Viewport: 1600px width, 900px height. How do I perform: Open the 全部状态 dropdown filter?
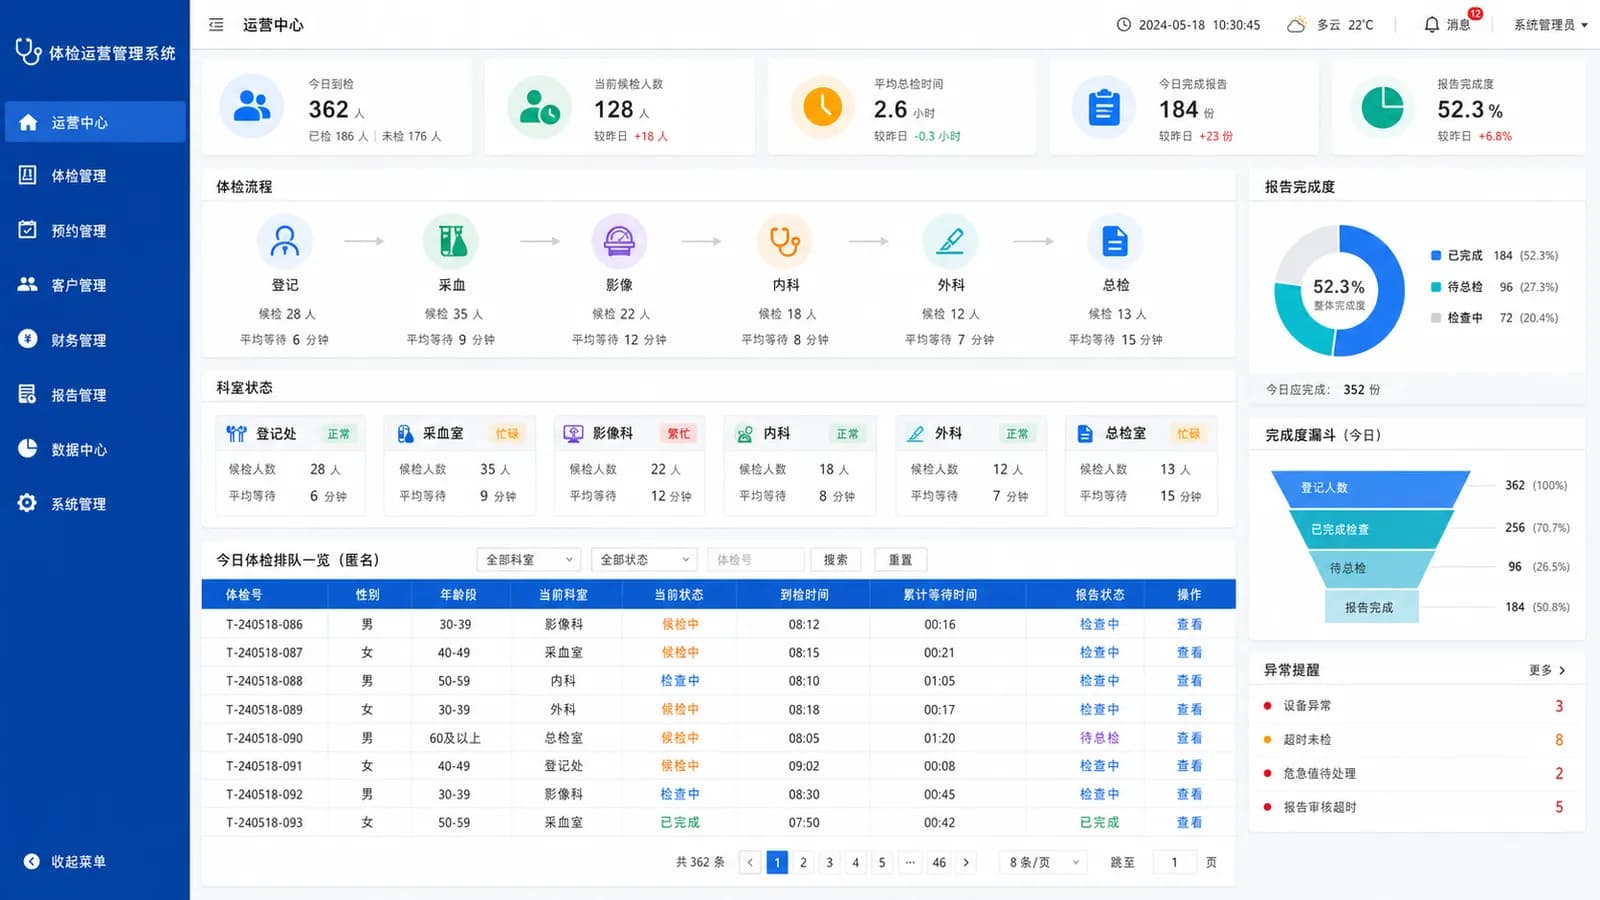[x=643, y=559]
